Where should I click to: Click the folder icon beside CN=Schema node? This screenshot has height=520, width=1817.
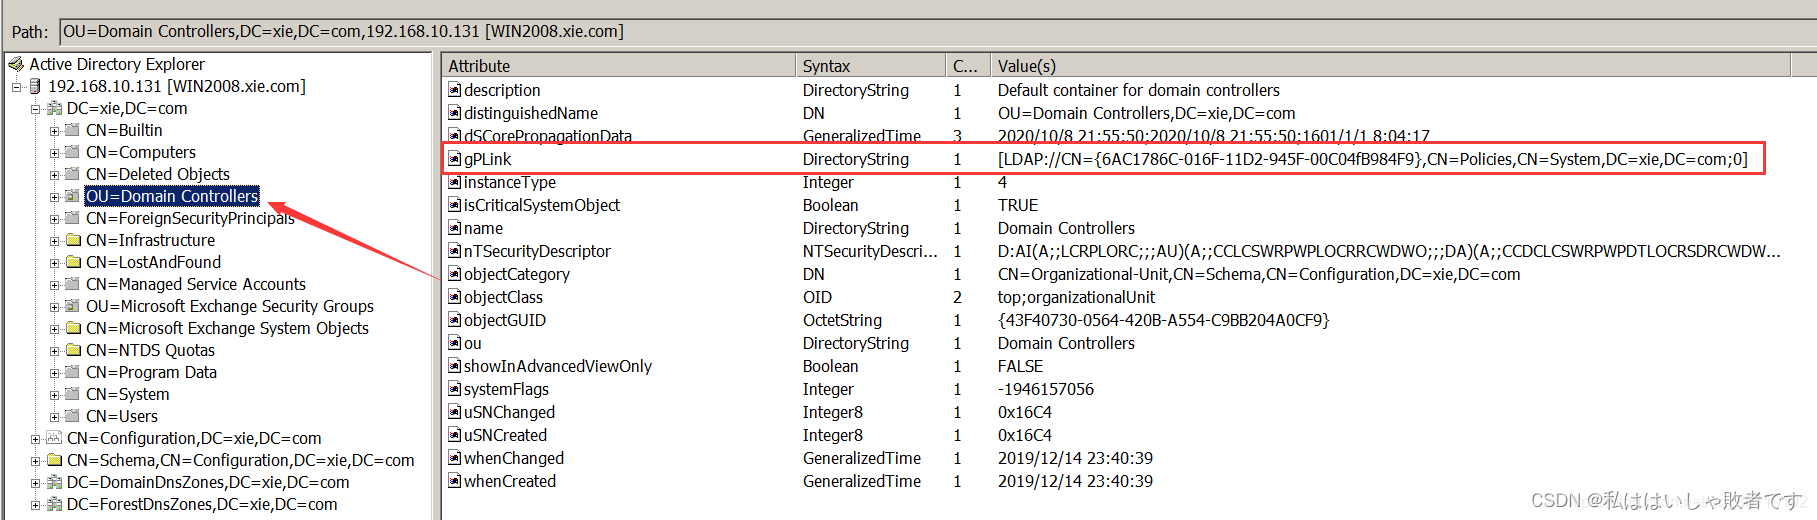[x=54, y=460]
